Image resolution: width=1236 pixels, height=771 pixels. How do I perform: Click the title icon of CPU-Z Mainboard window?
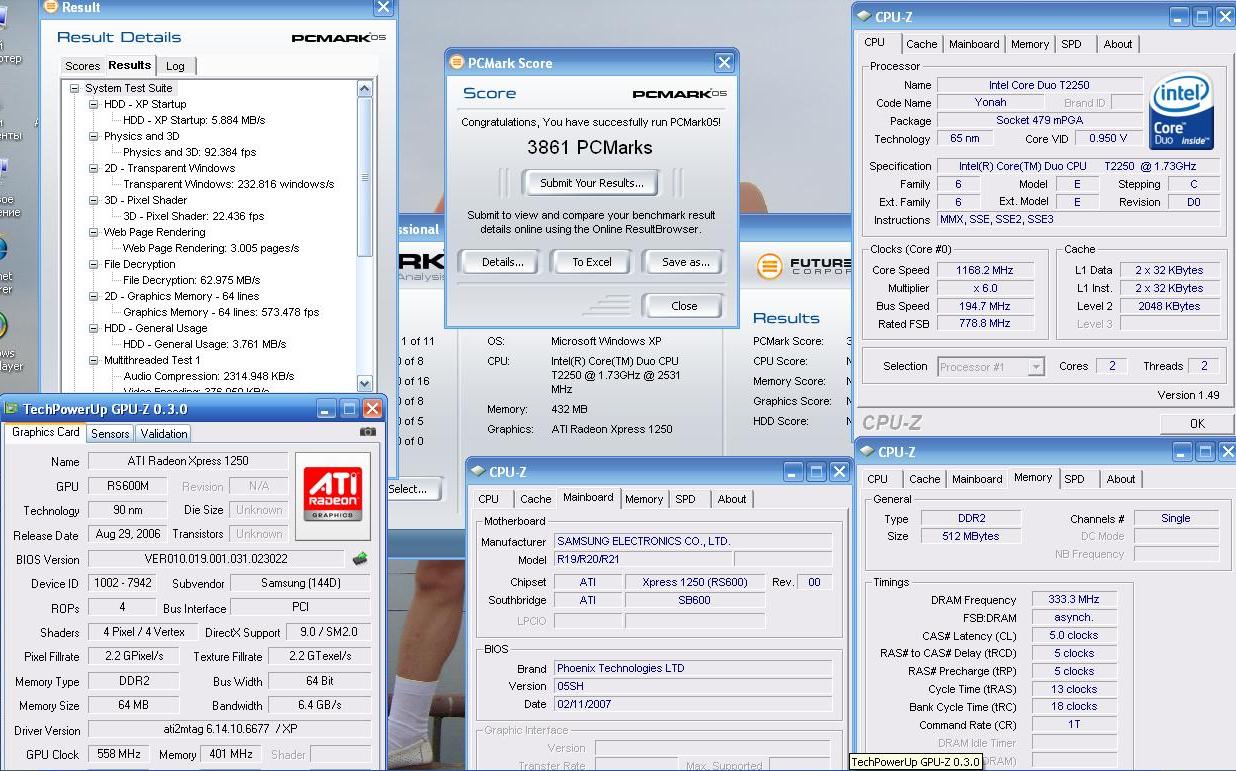[x=477, y=472]
